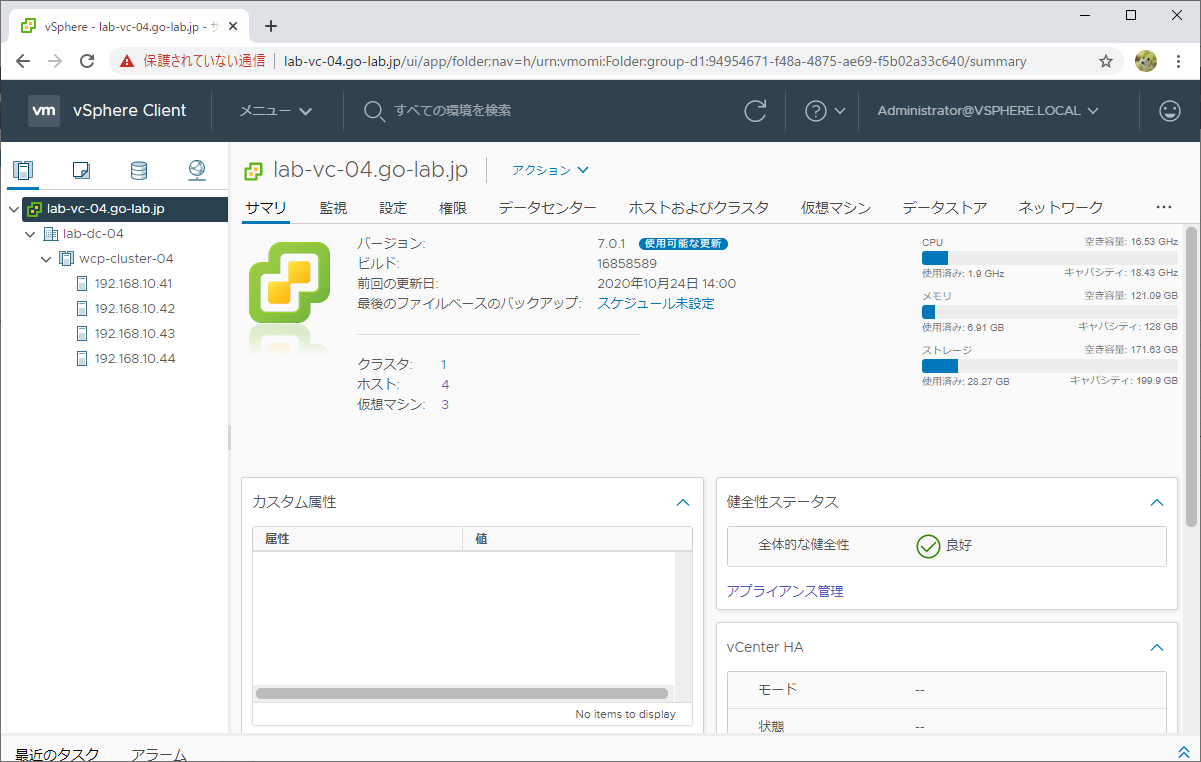This screenshot has width=1201, height=762.
Task: Show more tabs via ellipsis
Action: [x=1163, y=208]
